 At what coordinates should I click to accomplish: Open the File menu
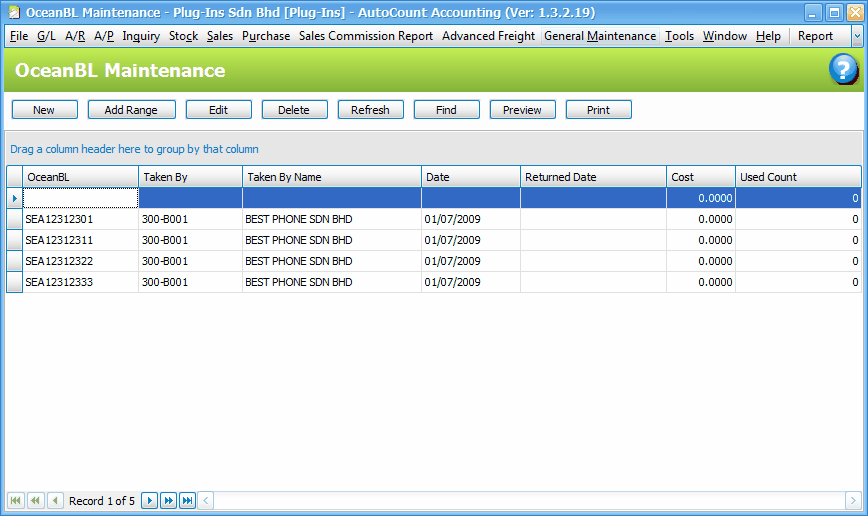[19, 36]
